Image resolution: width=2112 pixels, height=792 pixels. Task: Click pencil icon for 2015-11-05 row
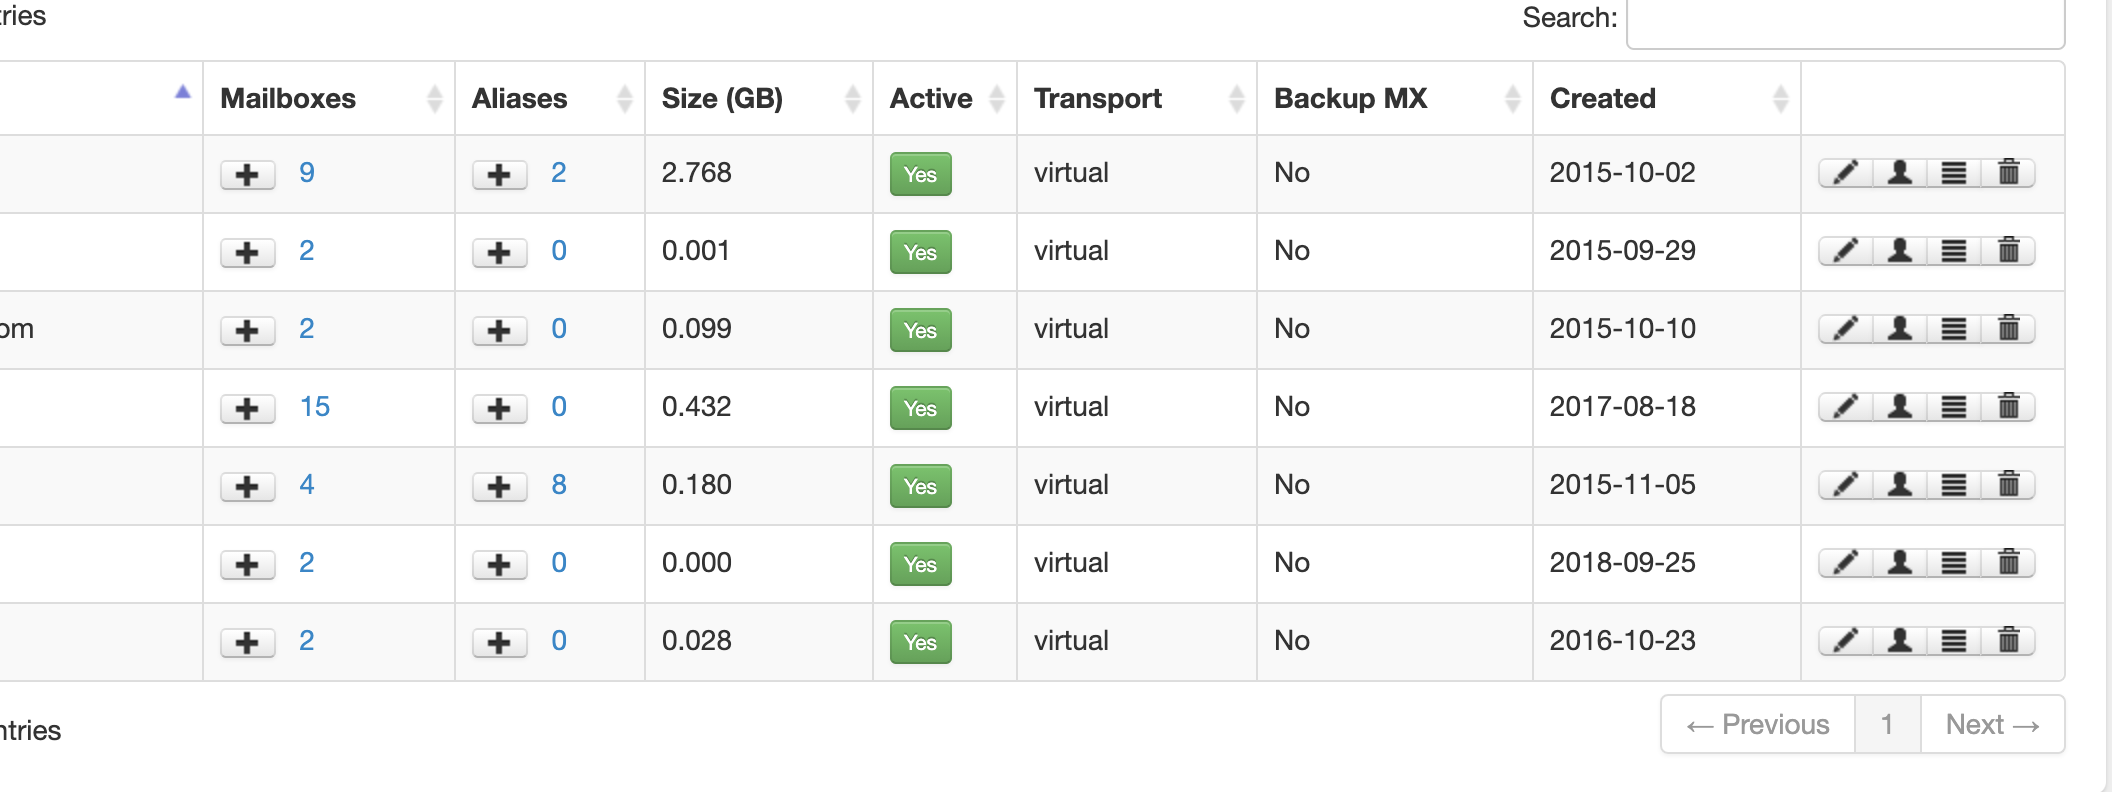coord(1846,485)
